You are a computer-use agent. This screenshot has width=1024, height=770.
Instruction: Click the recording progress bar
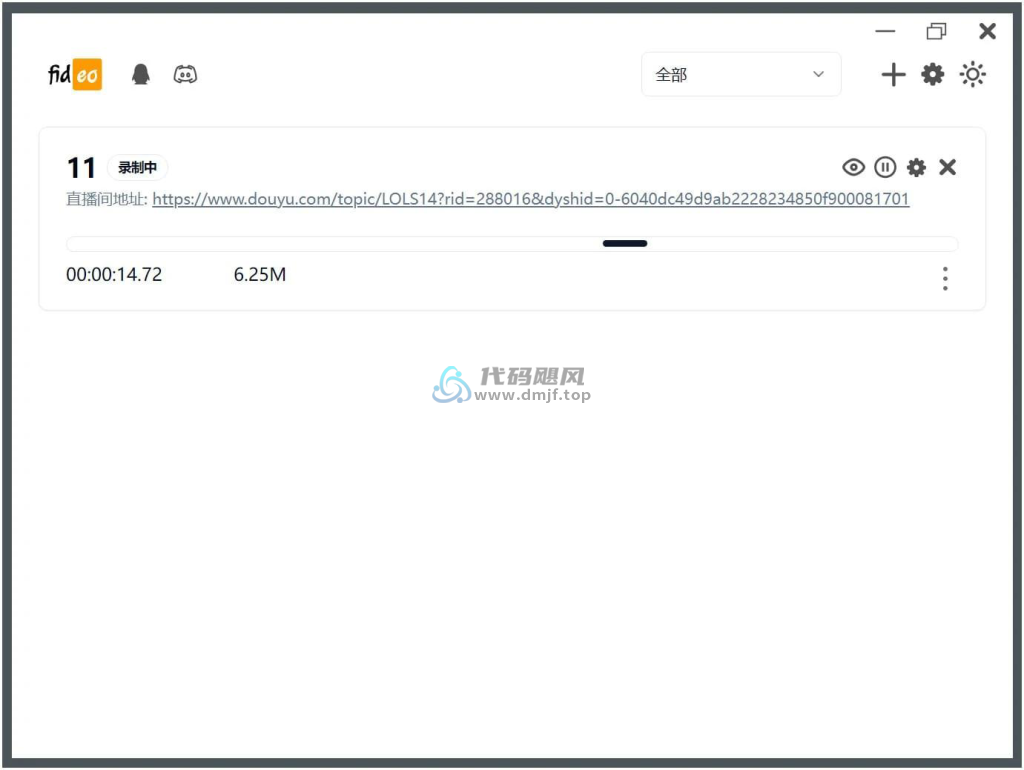[512, 244]
